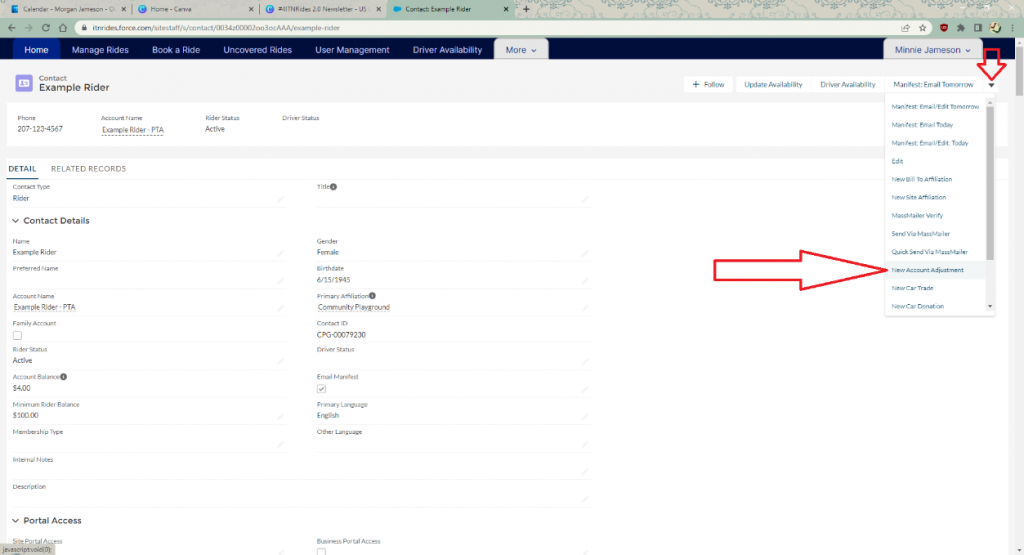Click the browser reload page icon

[44, 28]
